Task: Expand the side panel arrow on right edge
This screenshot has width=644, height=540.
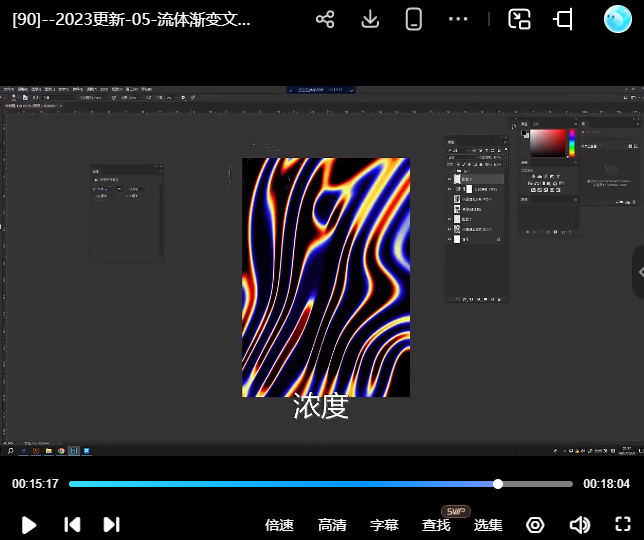Action: [x=638, y=272]
